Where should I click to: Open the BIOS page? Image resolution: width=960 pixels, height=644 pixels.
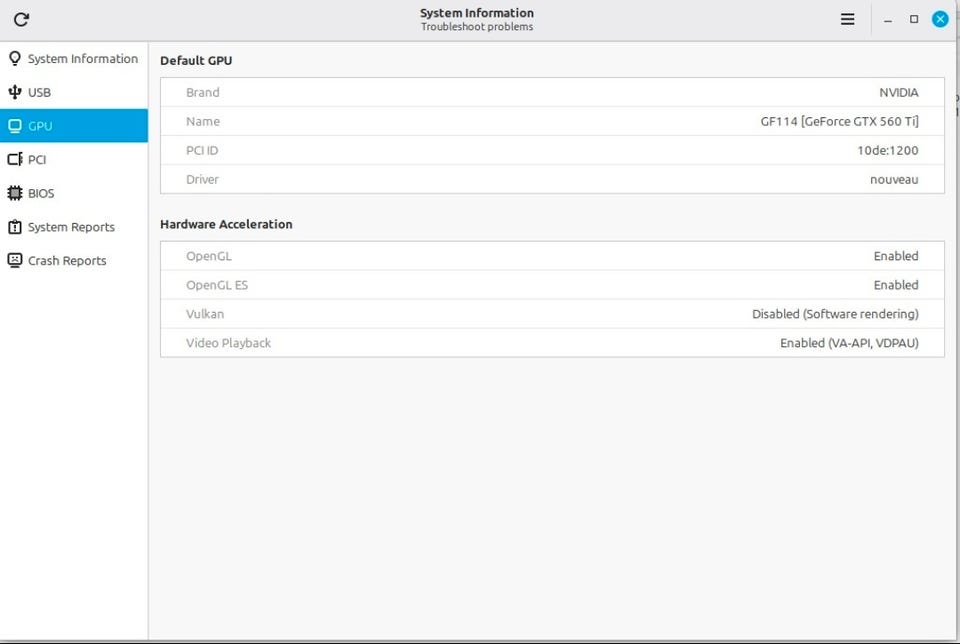pos(73,193)
